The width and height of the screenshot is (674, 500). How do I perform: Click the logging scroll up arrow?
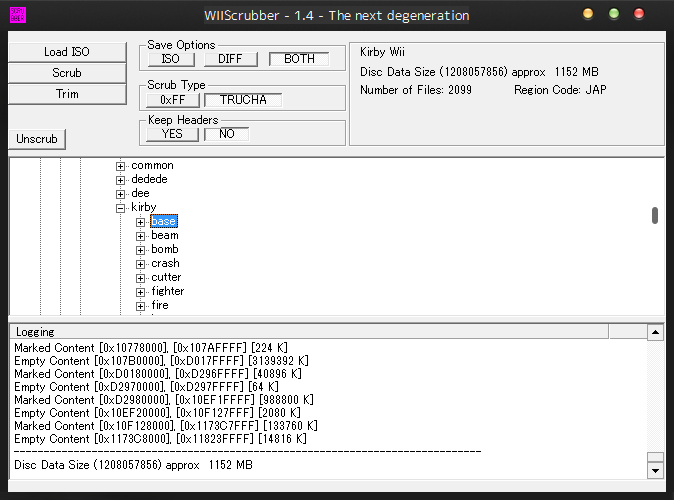click(x=655, y=332)
